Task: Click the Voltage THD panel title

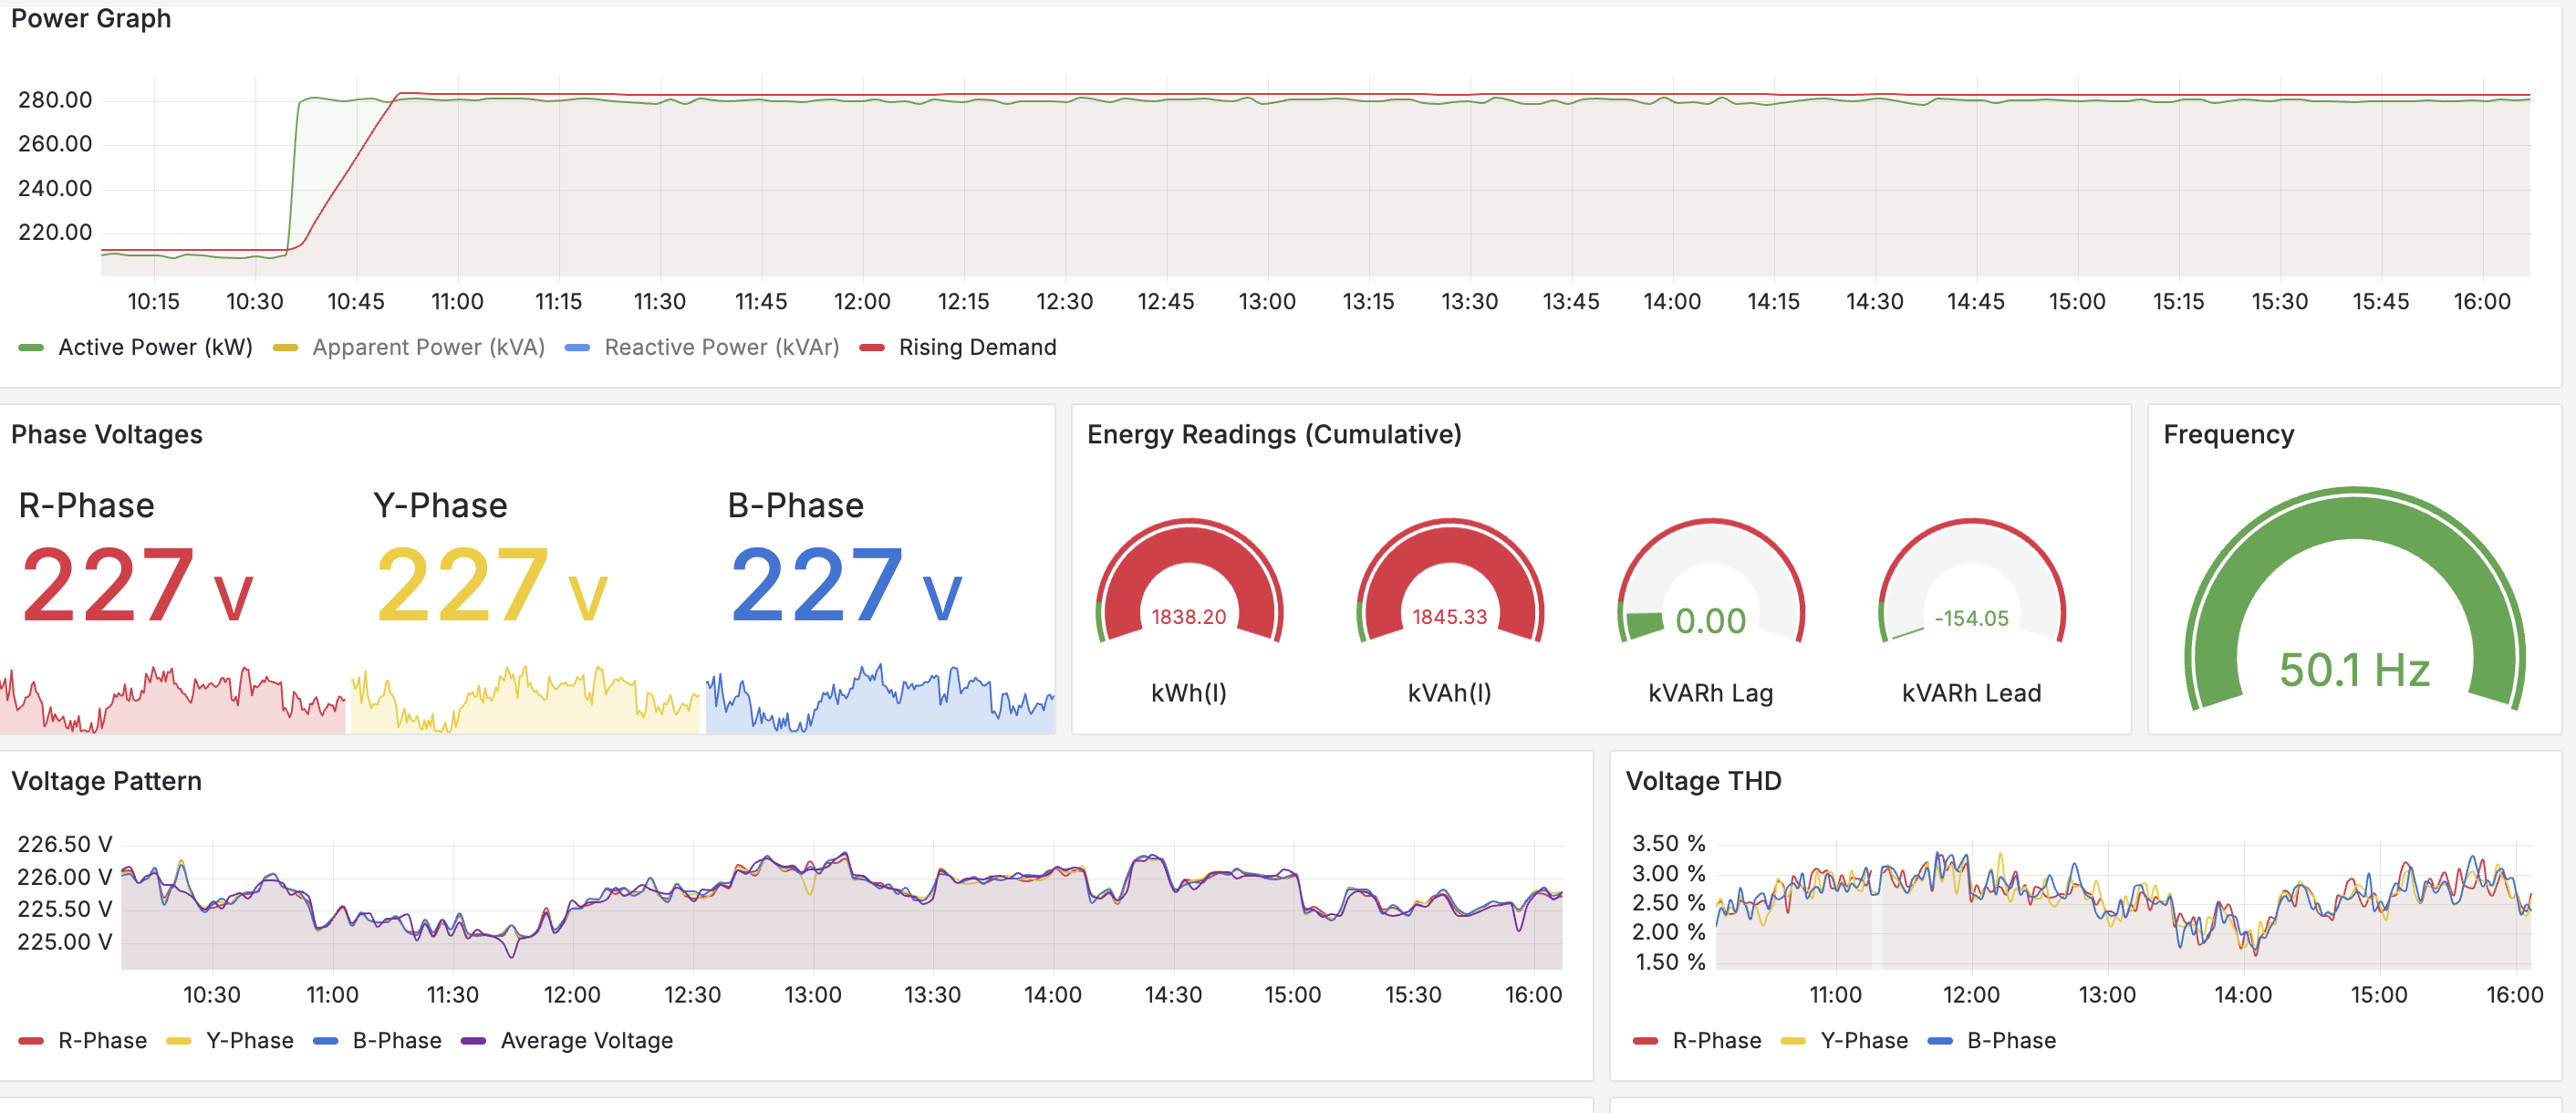Action: (x=1703, y=781)
